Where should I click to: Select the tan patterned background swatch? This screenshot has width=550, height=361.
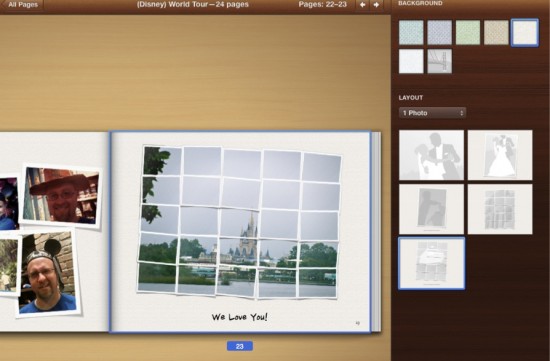pos(496,33)
